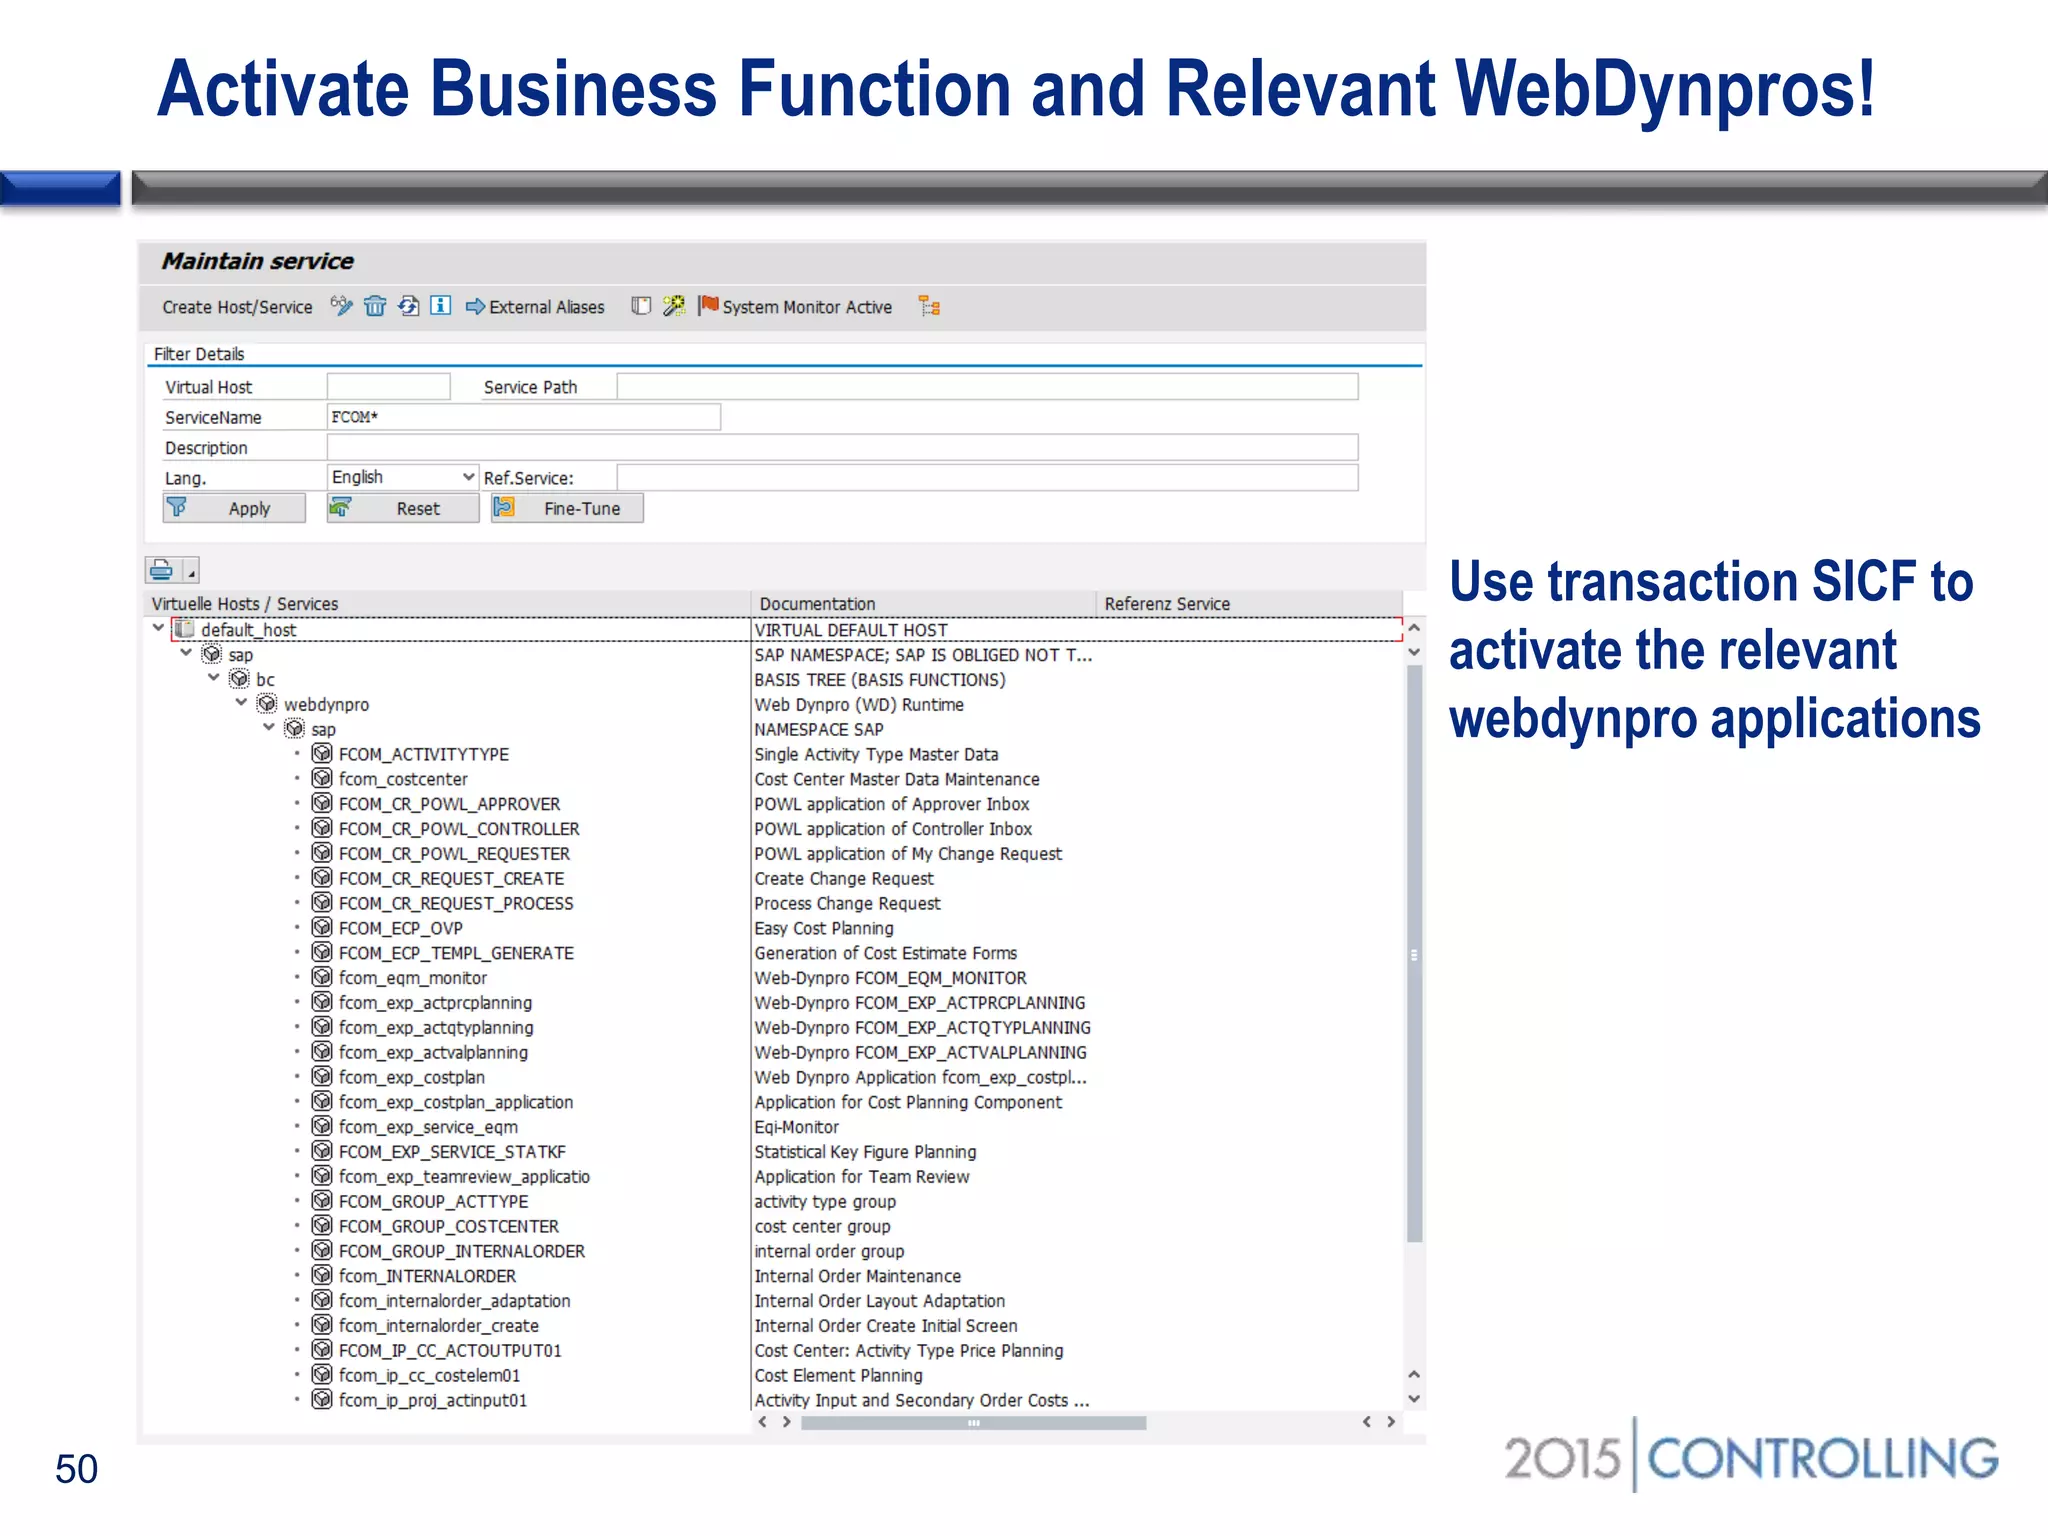Image resolution: width=2048 pixels, height=1536 pixels.
Task: Click the magic wand toolbar icon
Action: 675,306
